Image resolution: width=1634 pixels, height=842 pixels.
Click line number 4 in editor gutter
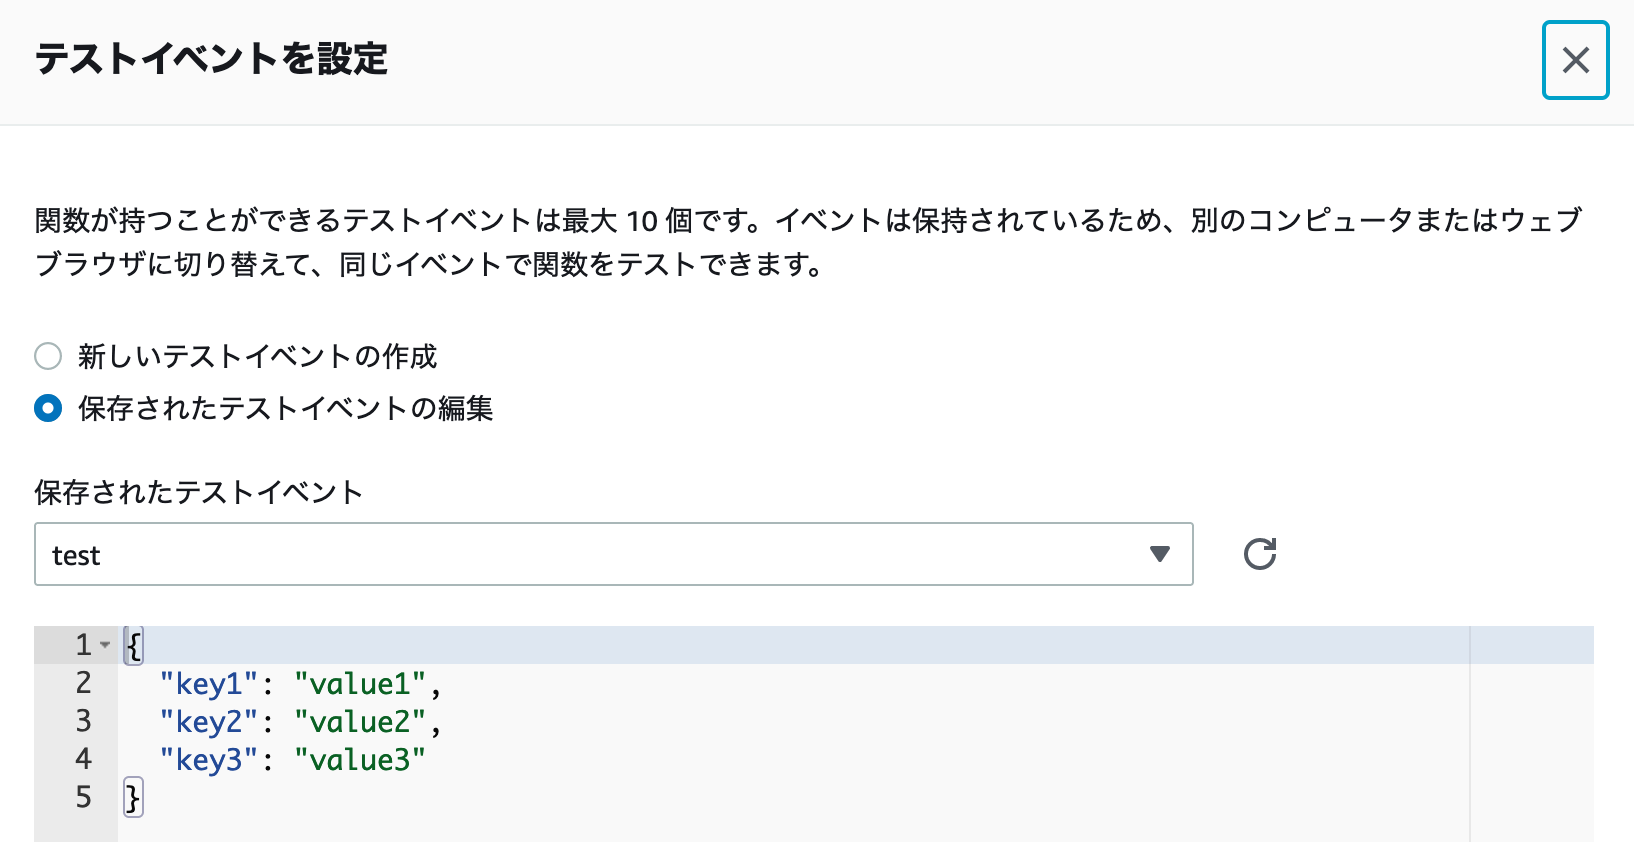pos(83,759)
